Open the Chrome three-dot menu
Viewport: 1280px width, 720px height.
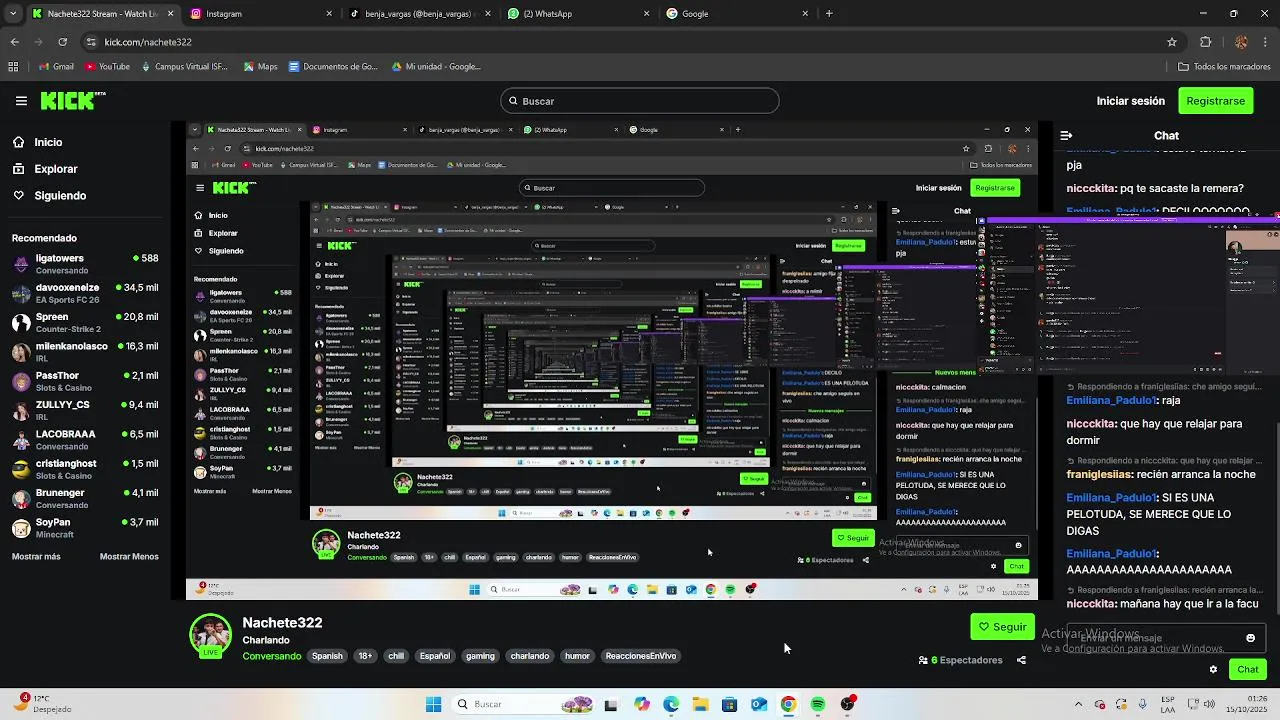[x=1266, y=42]
